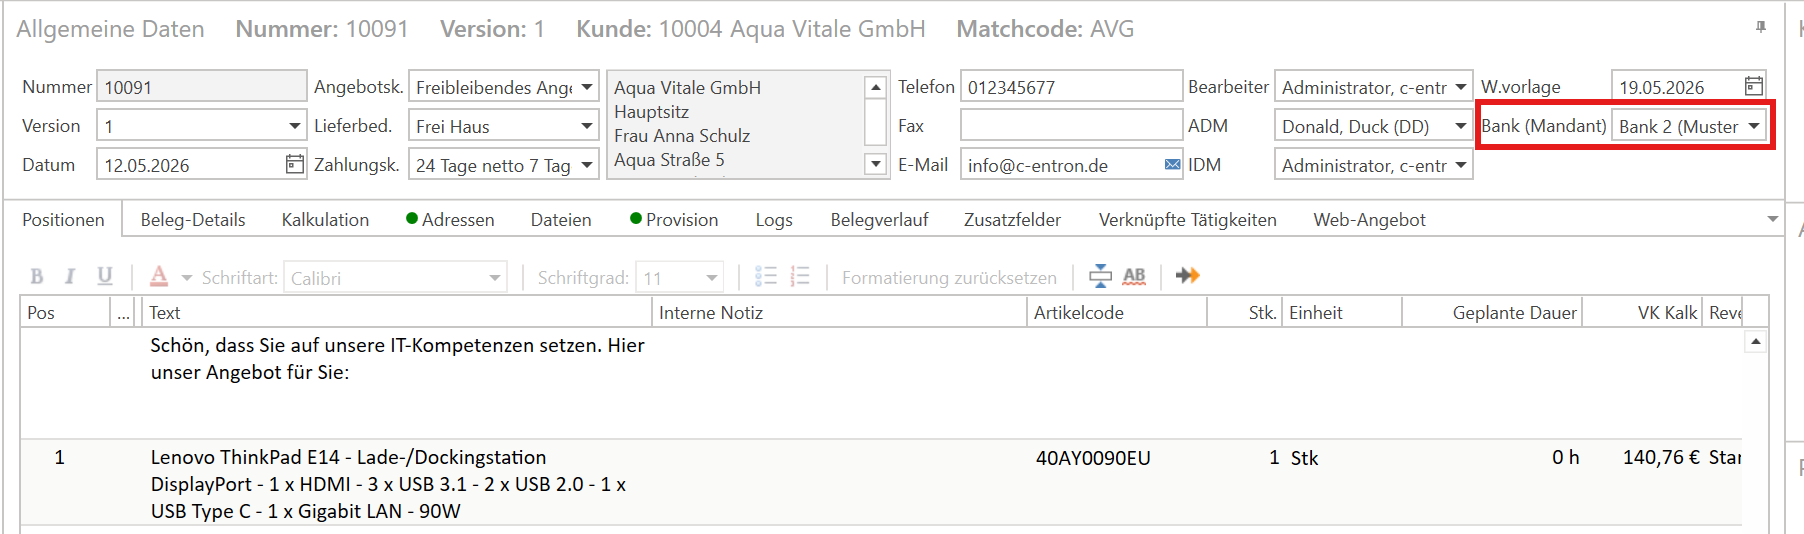Click the Artikelcode column header
The image size is (1804, 534).
tap(1116, 313)
